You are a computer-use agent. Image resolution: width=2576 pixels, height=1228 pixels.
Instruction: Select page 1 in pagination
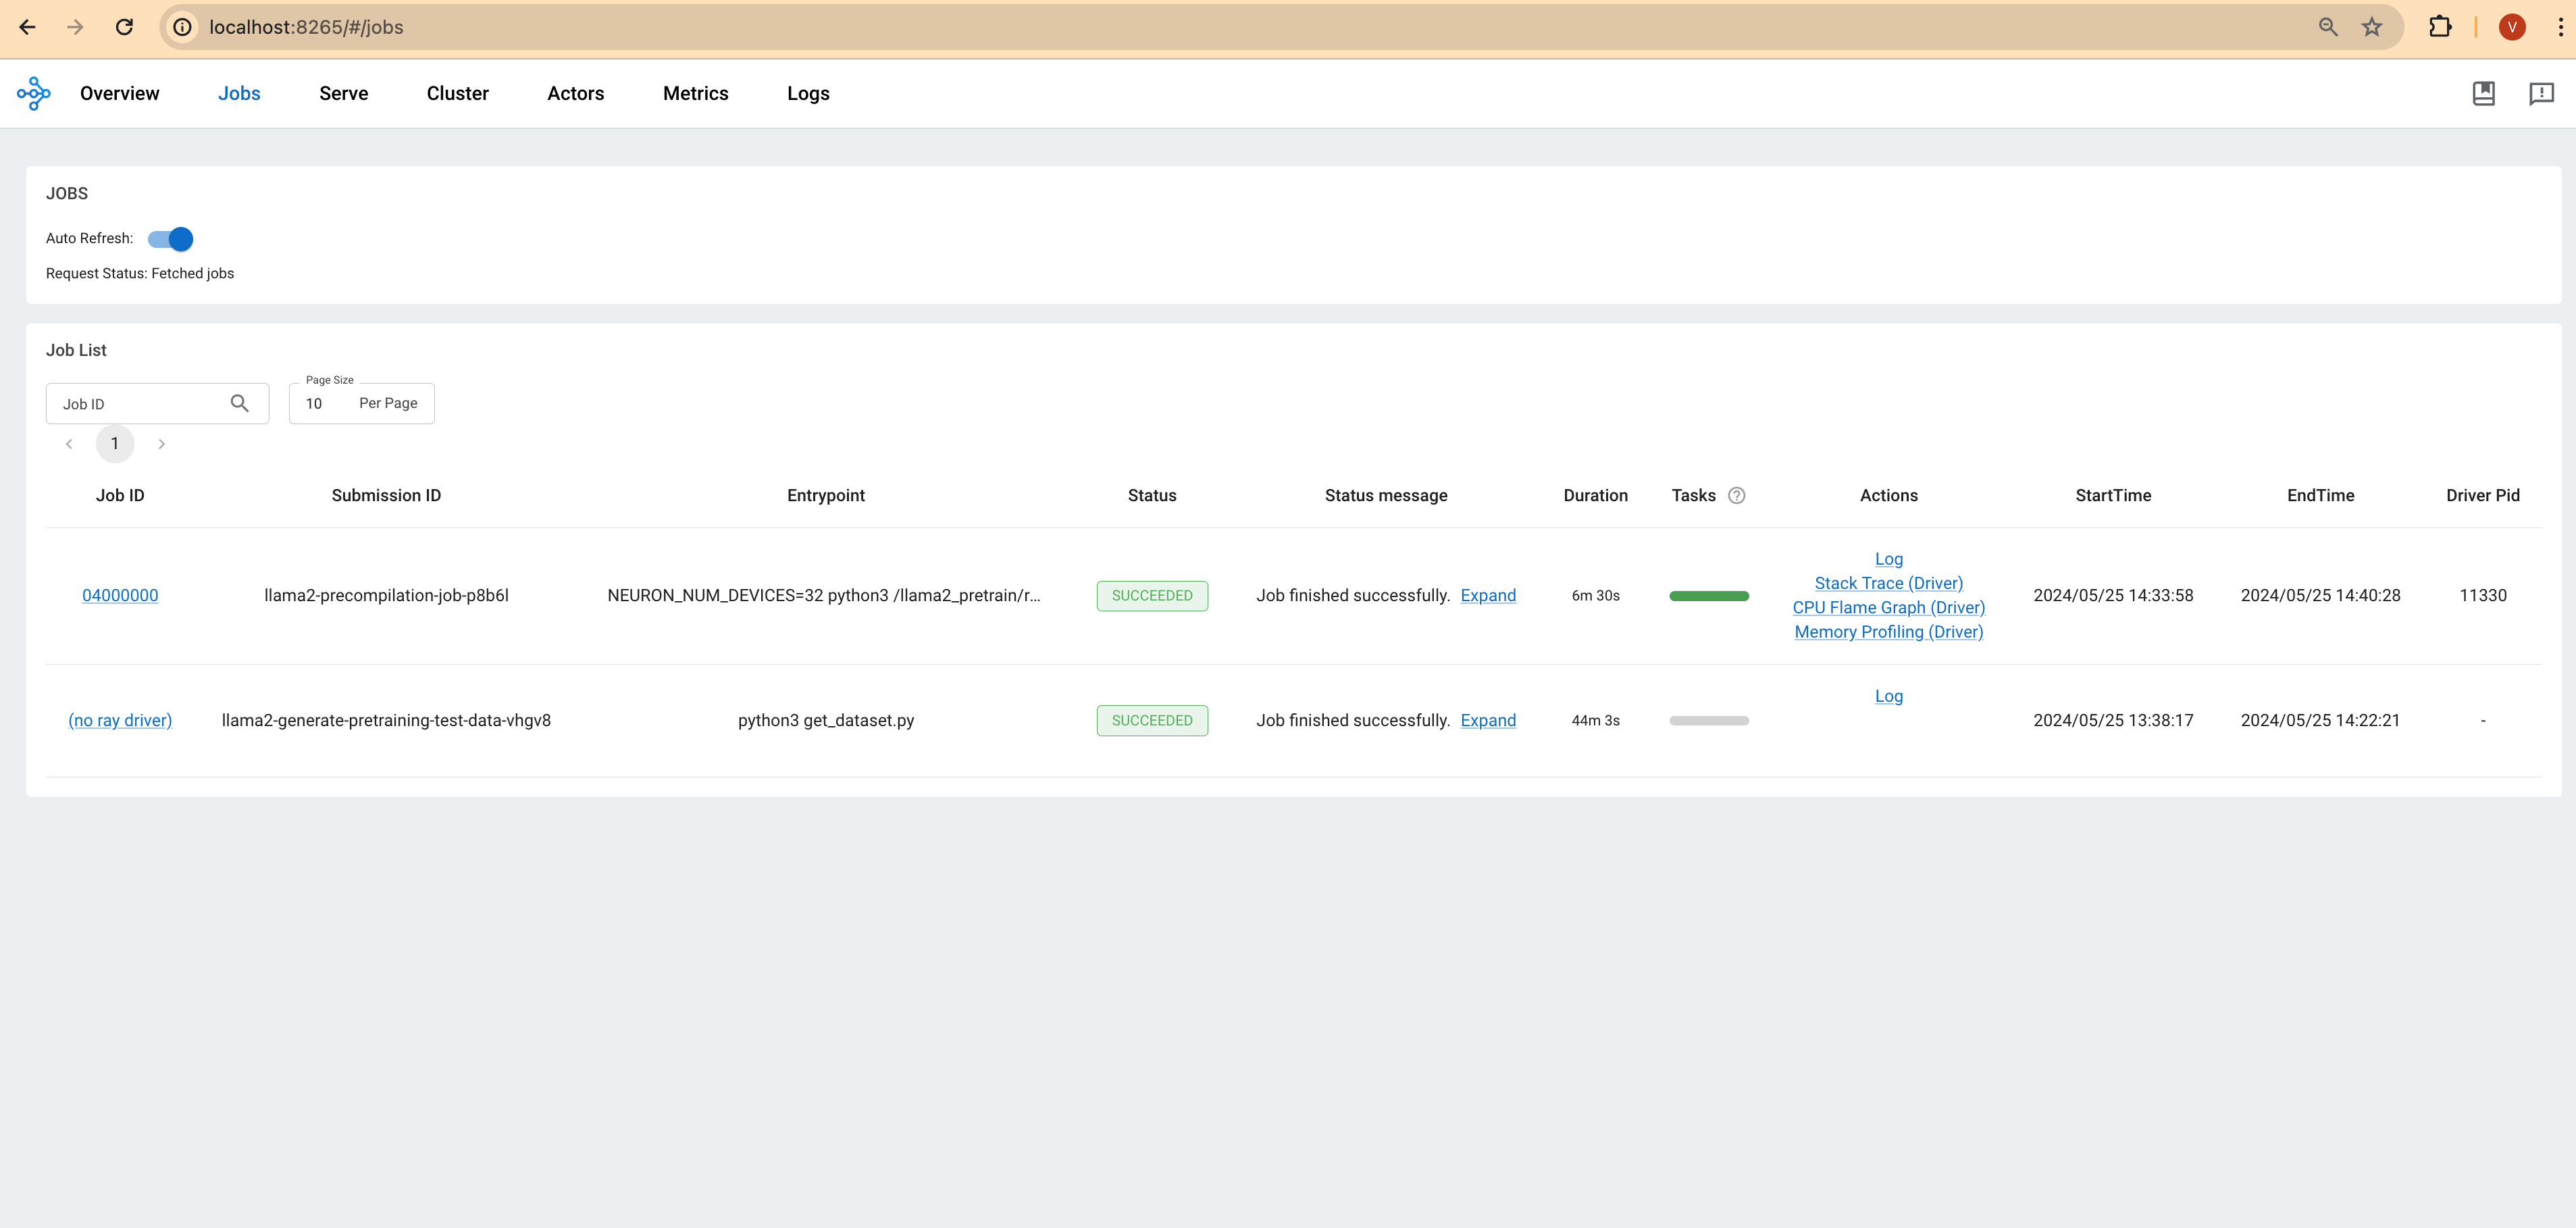115,444
